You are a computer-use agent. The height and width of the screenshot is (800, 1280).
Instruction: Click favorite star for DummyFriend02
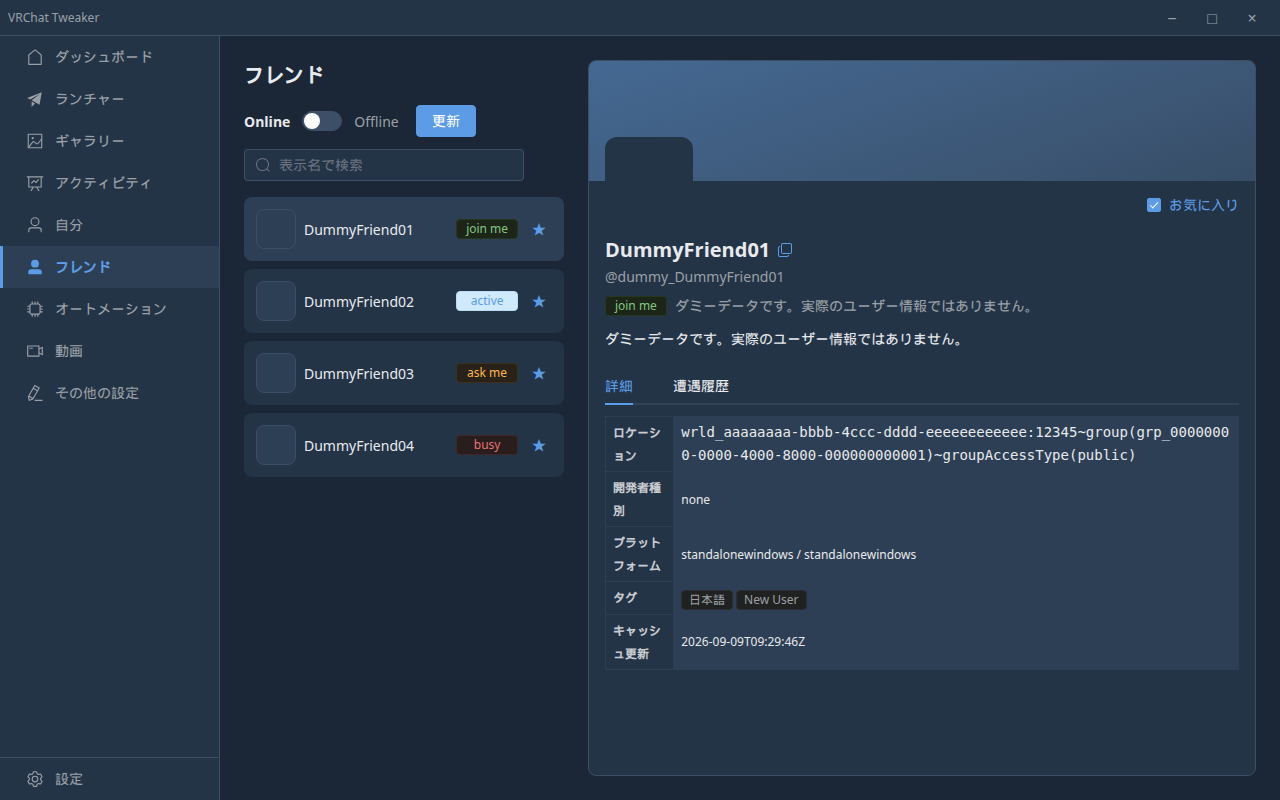(539, 301)
